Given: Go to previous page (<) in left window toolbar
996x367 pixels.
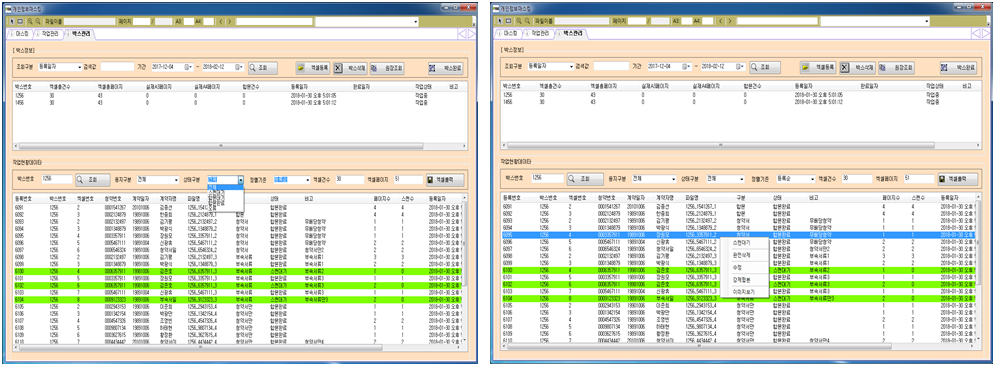Looking at the screenshot, I should 221,21.
